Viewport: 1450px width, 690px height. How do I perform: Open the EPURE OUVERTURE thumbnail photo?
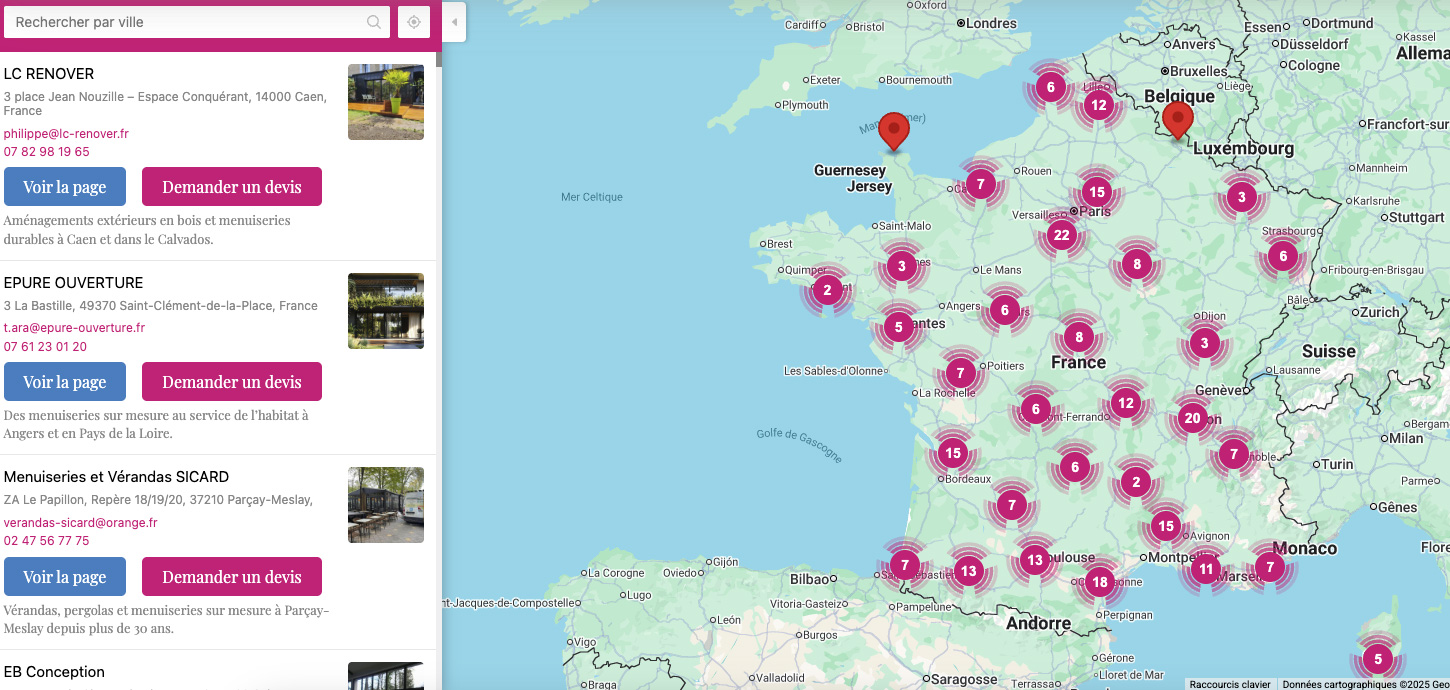tap(386, 311)
